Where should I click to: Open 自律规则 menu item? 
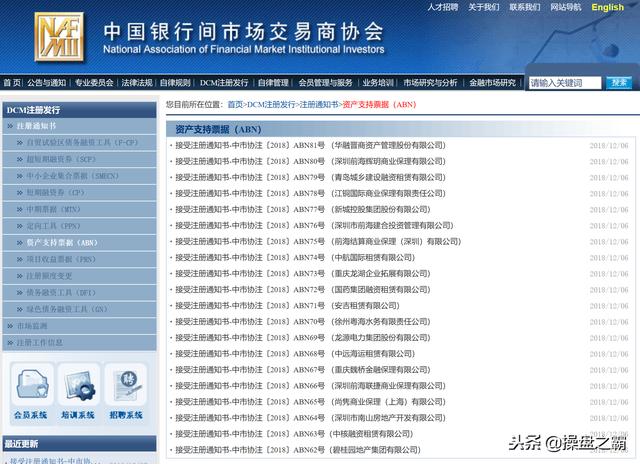pyautogui.click(x=175, y=82)
